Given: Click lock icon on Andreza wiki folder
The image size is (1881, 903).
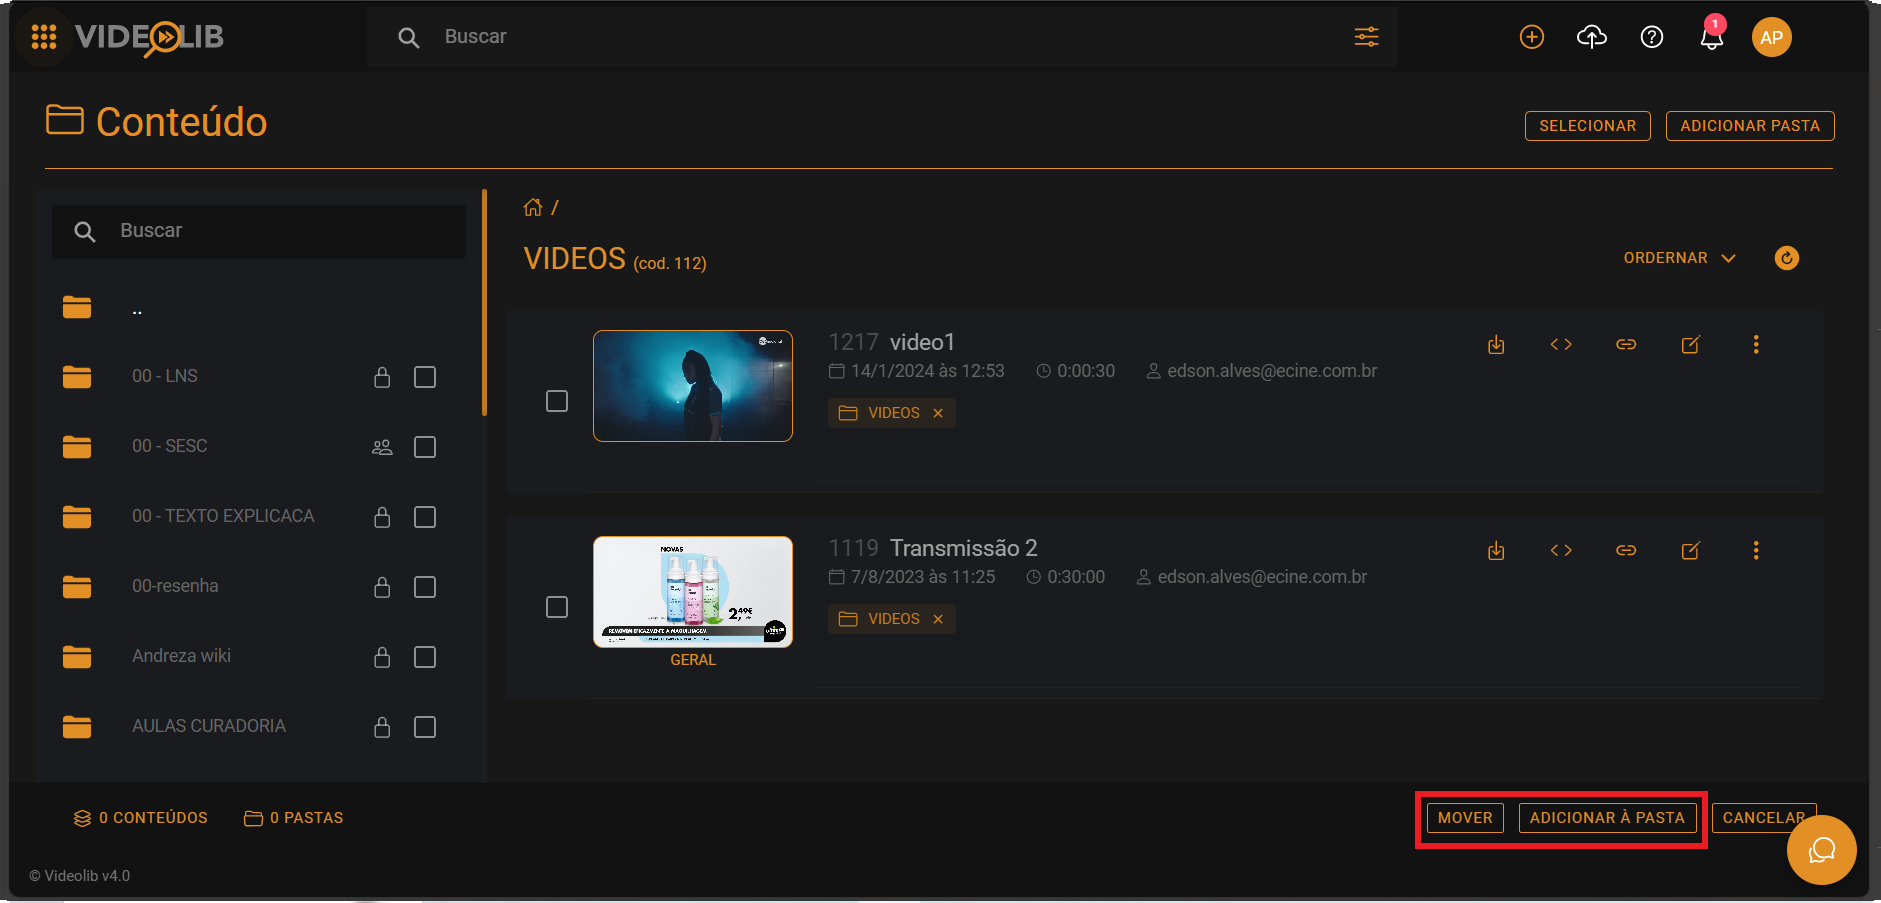Looking at the screenshot, I should tap(382, 657).
